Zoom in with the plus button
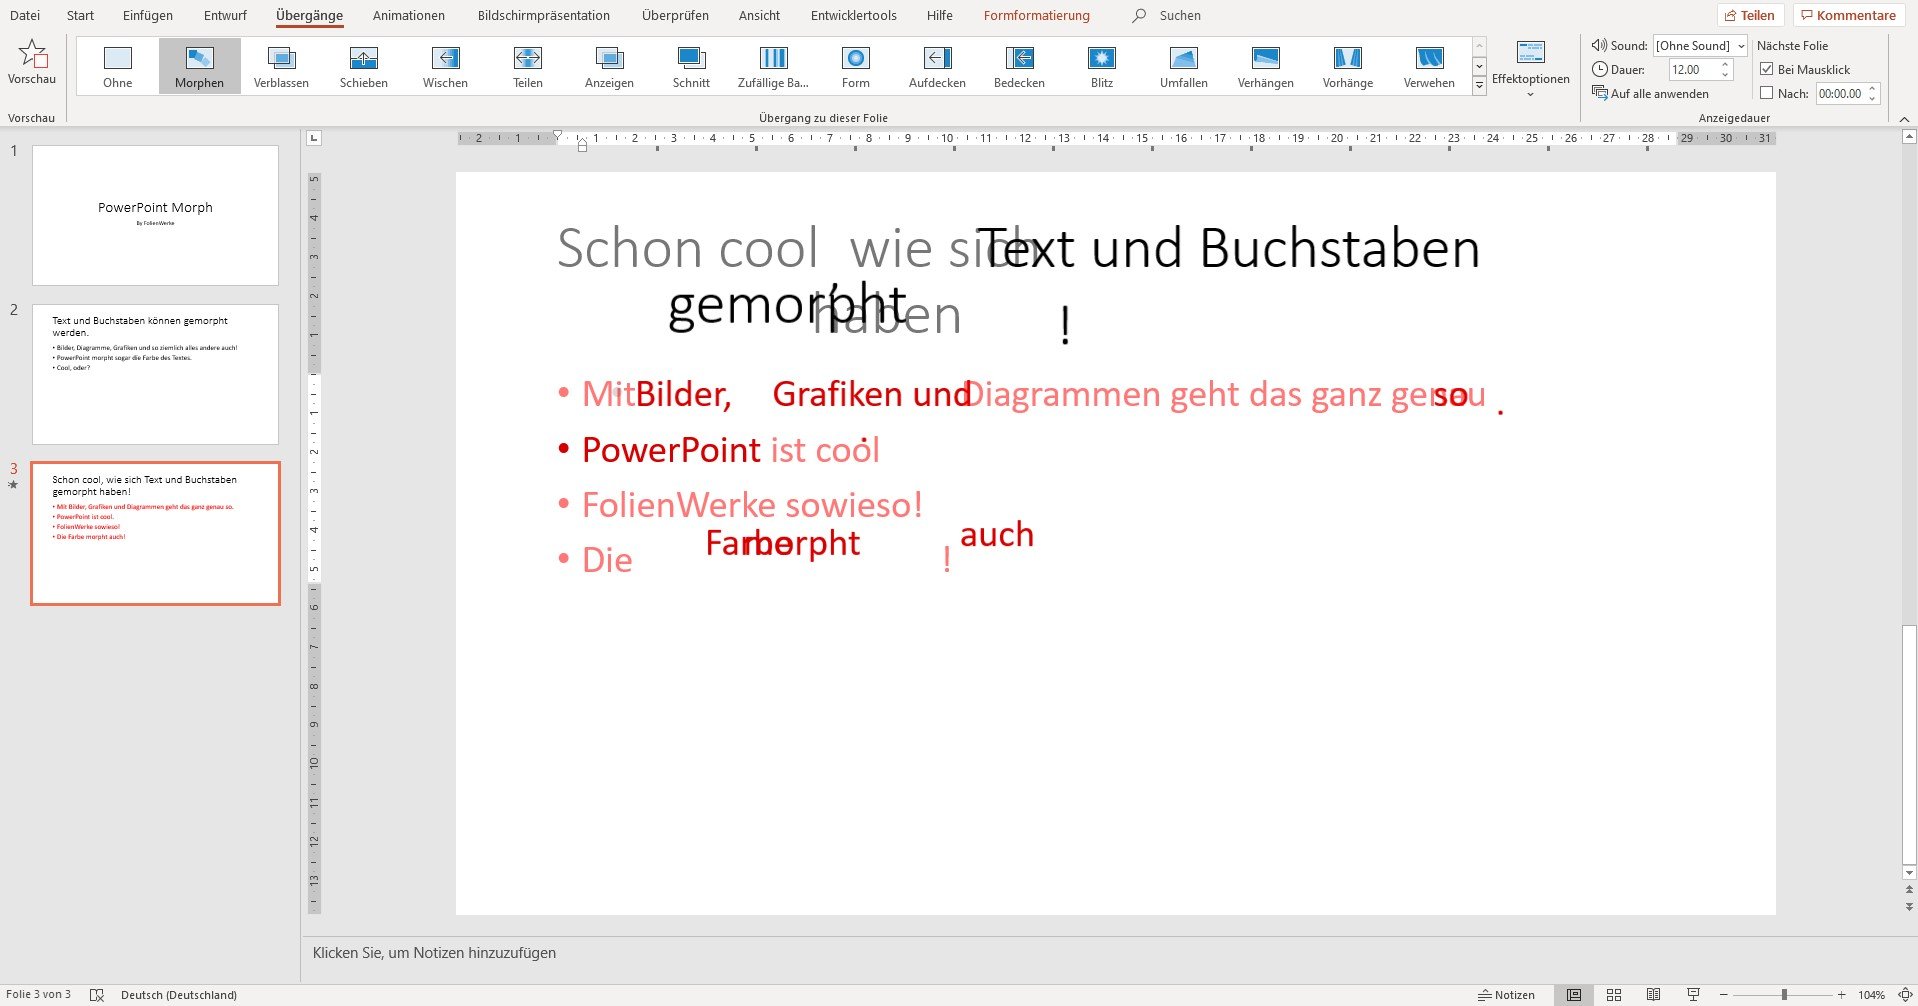The height and width of the screenshot is (1006, 1918). (1841, 995)
